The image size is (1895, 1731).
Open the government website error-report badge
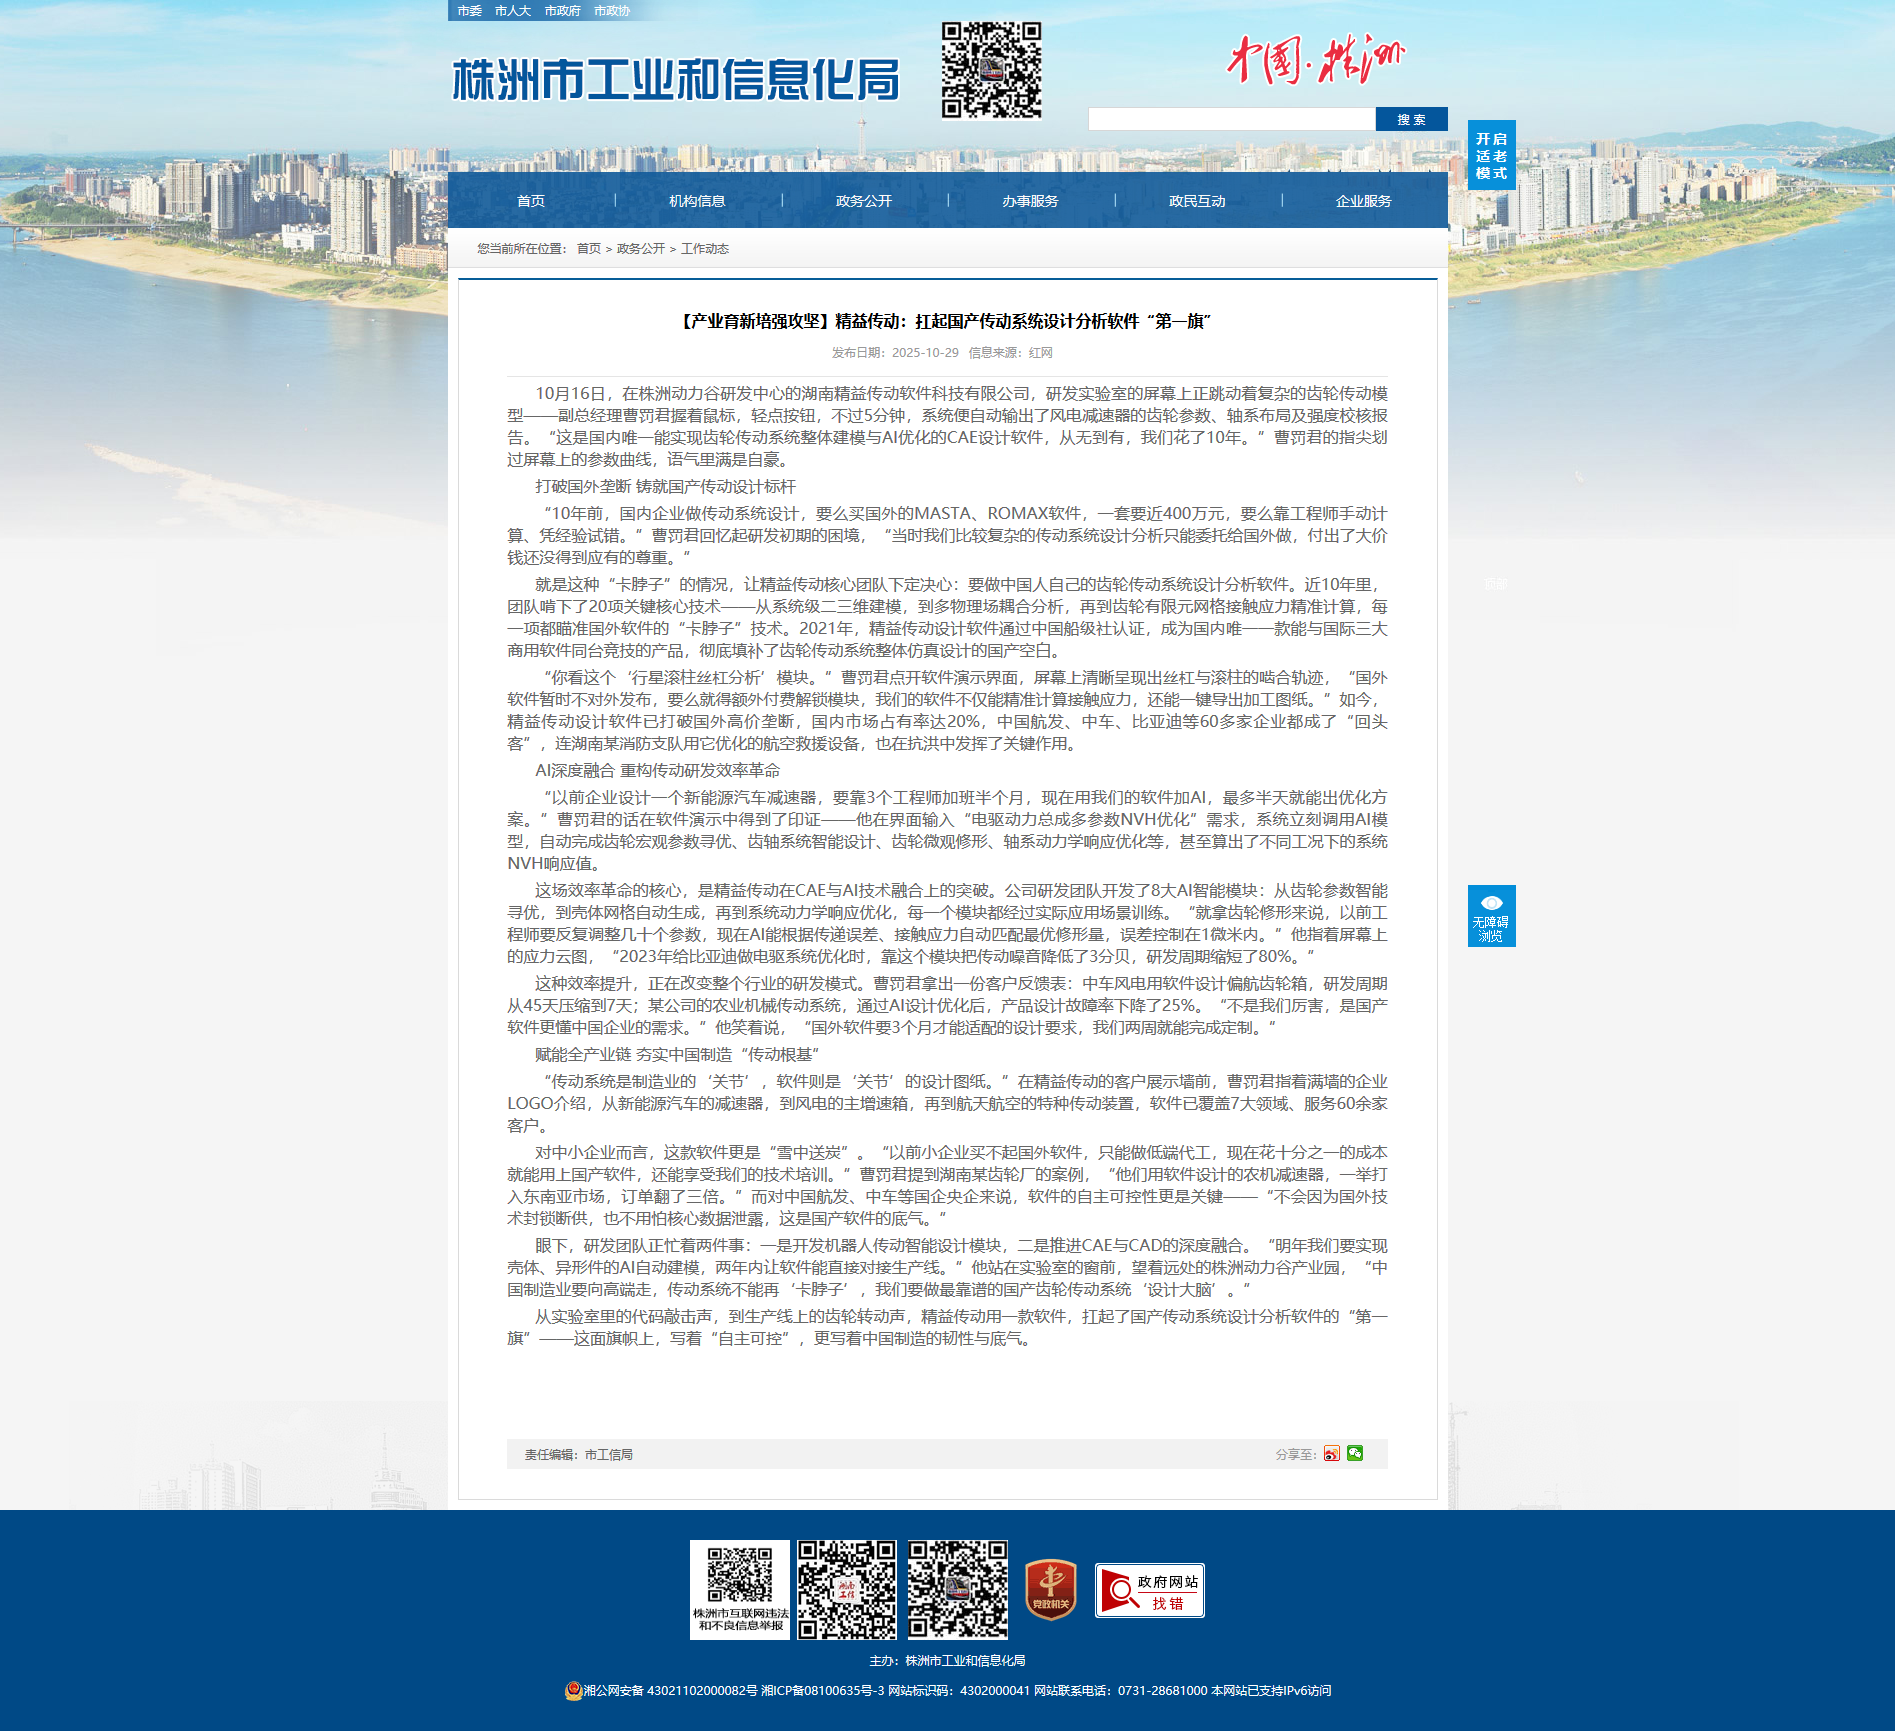(x=1149, y=1590)
